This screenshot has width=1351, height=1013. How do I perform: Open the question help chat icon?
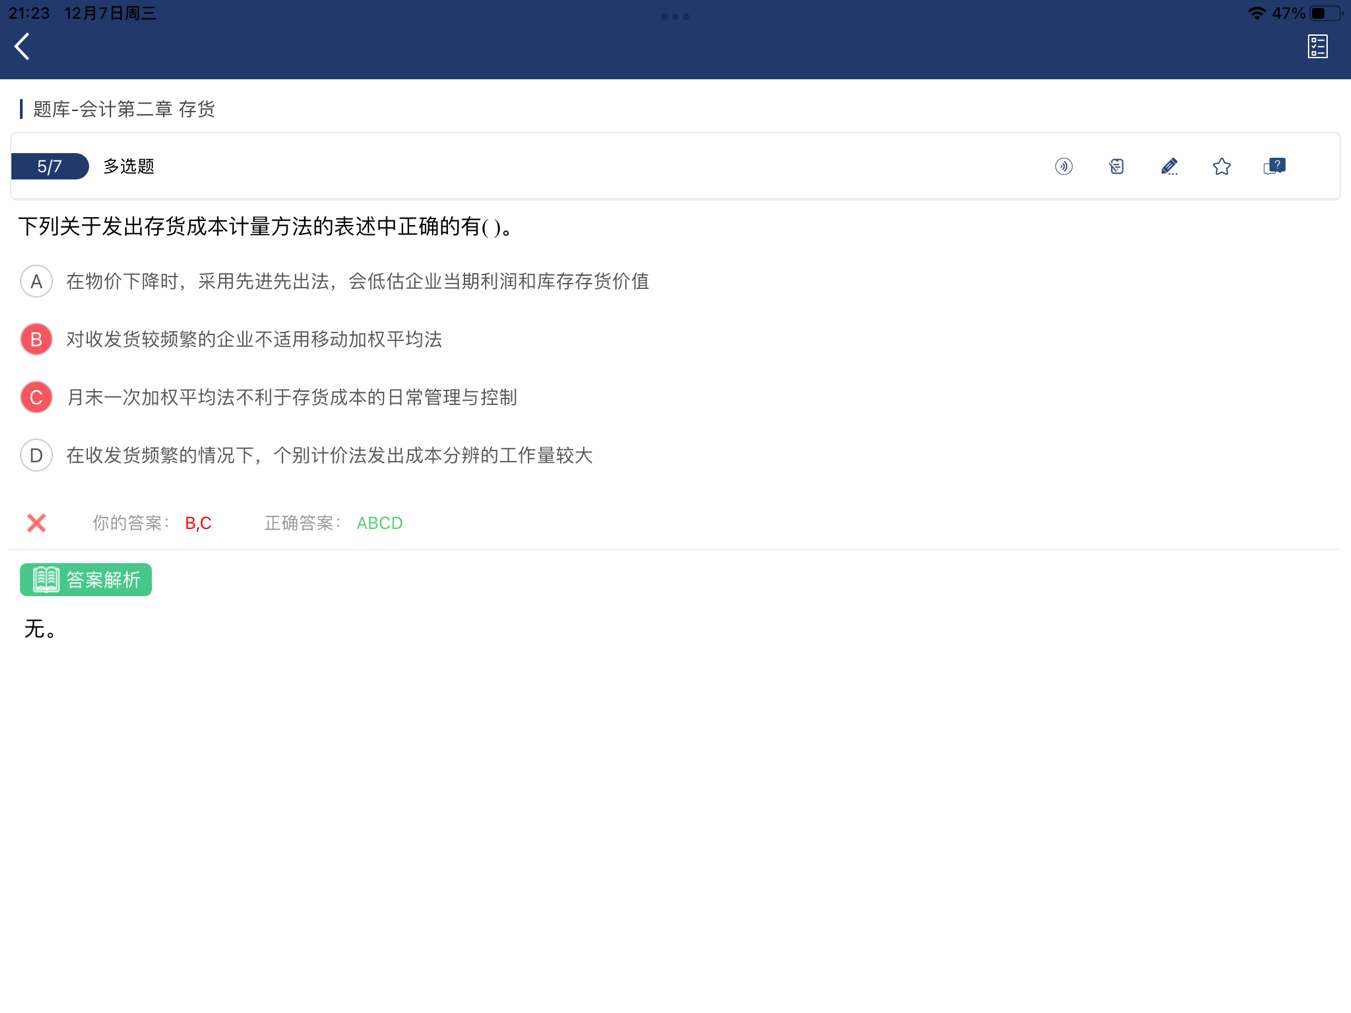pos(1274,166)
